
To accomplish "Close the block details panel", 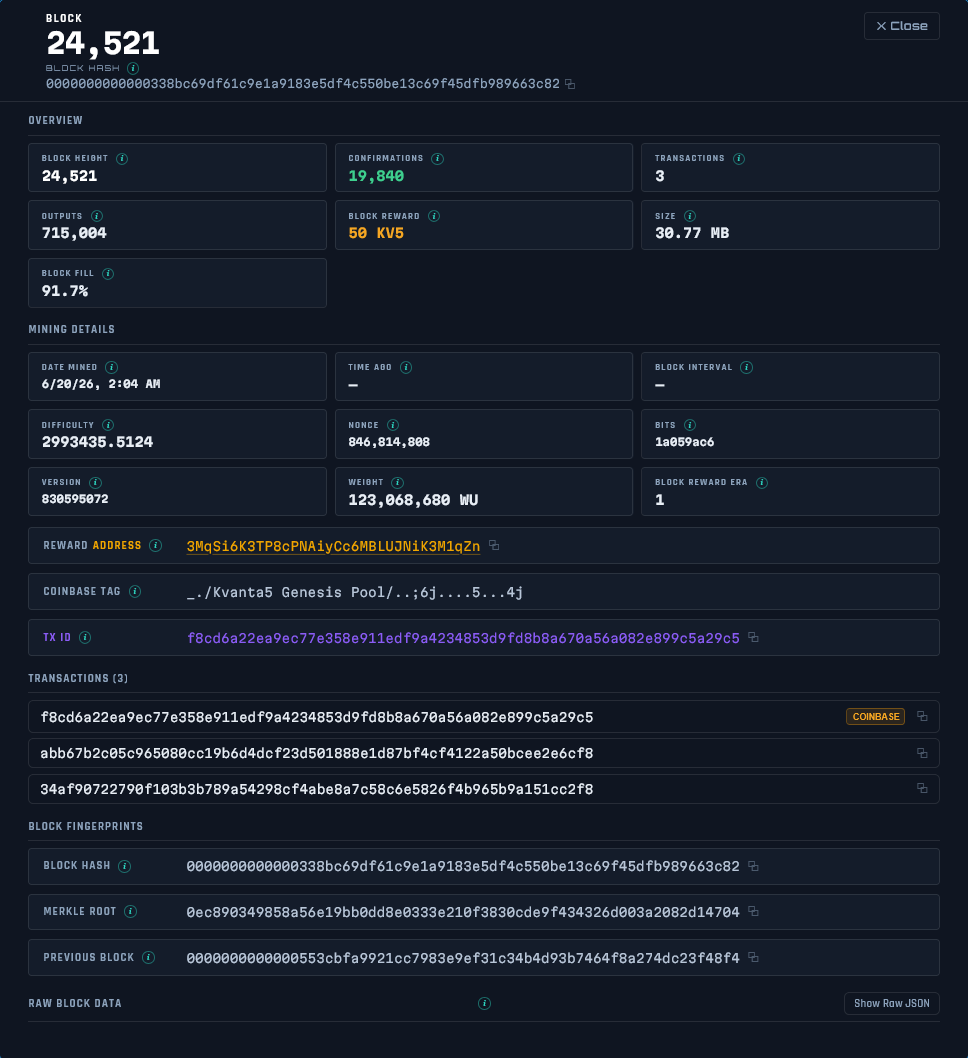I will tap(901, 26).
